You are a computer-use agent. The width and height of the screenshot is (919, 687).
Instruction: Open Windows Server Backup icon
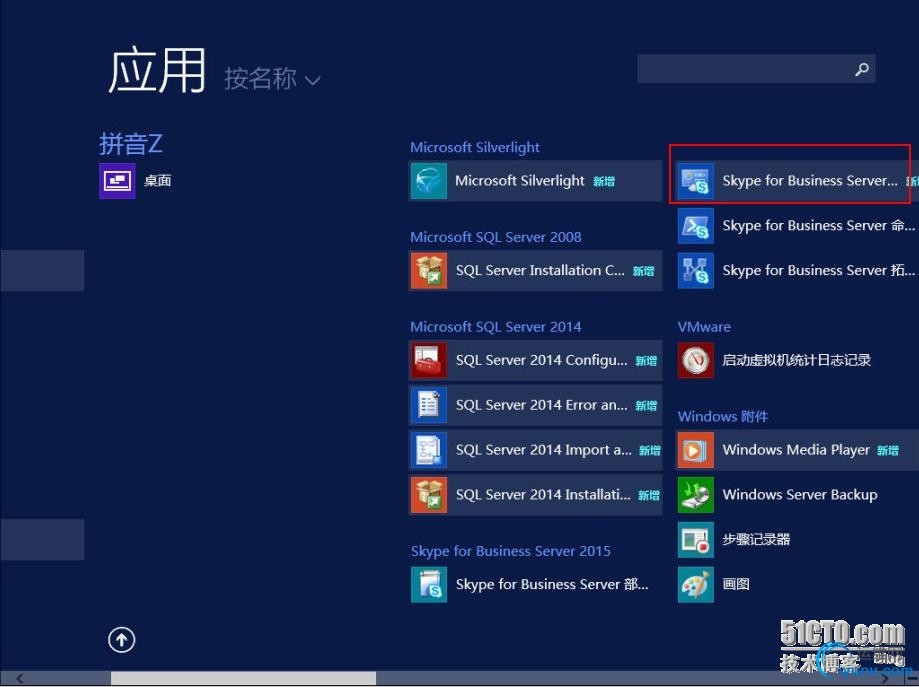click(696, 495)
